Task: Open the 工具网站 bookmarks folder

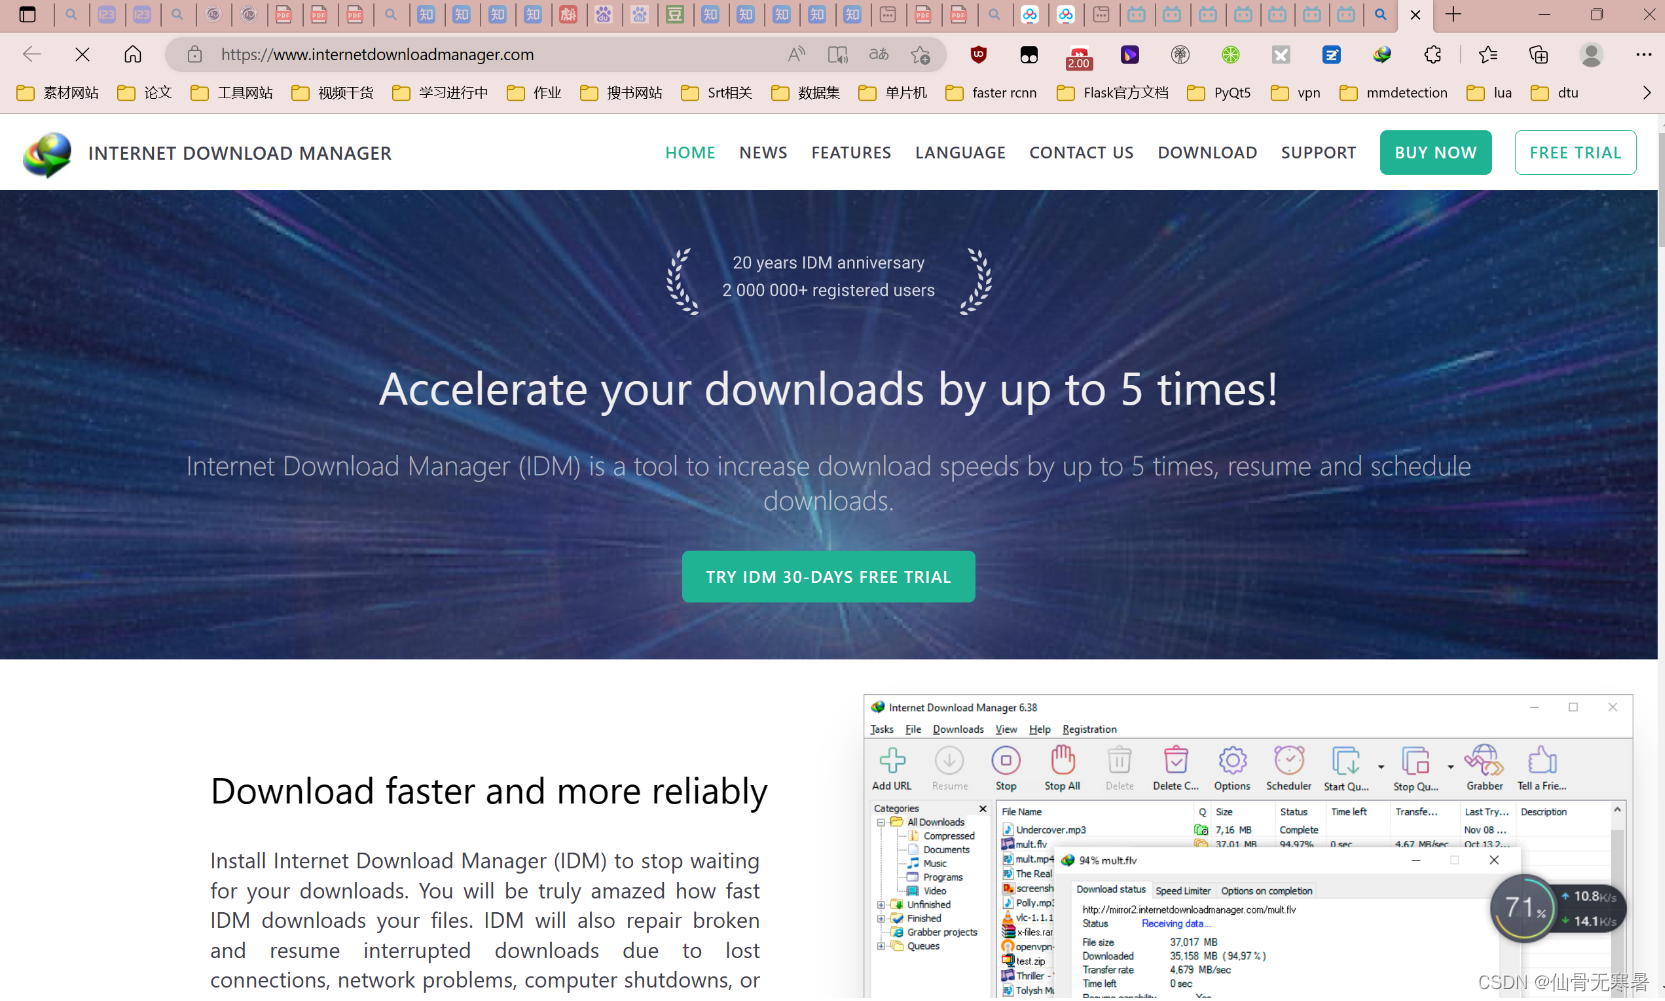Action: pos(232,92)
